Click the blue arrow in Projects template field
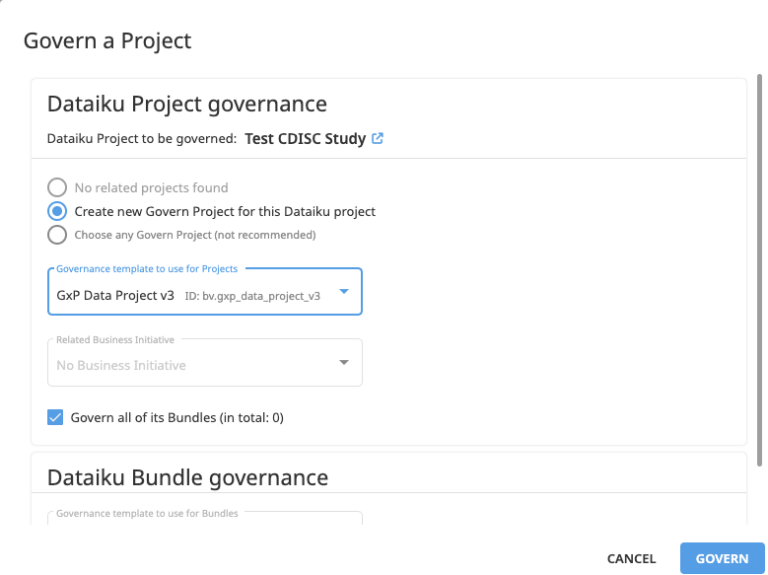 click(x=344, y=291)
